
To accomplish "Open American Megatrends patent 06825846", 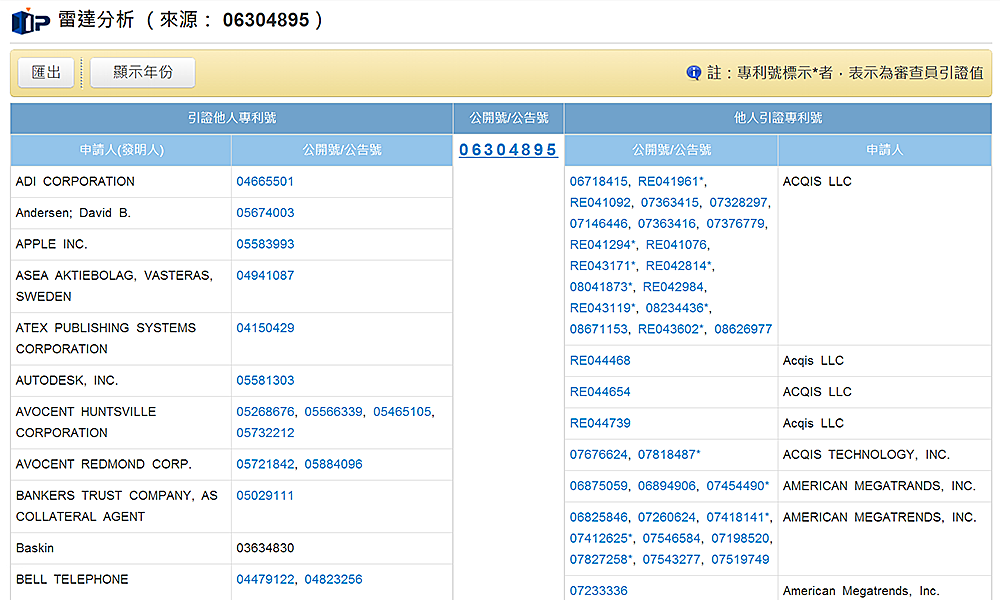I will click(x=599, y=516).
